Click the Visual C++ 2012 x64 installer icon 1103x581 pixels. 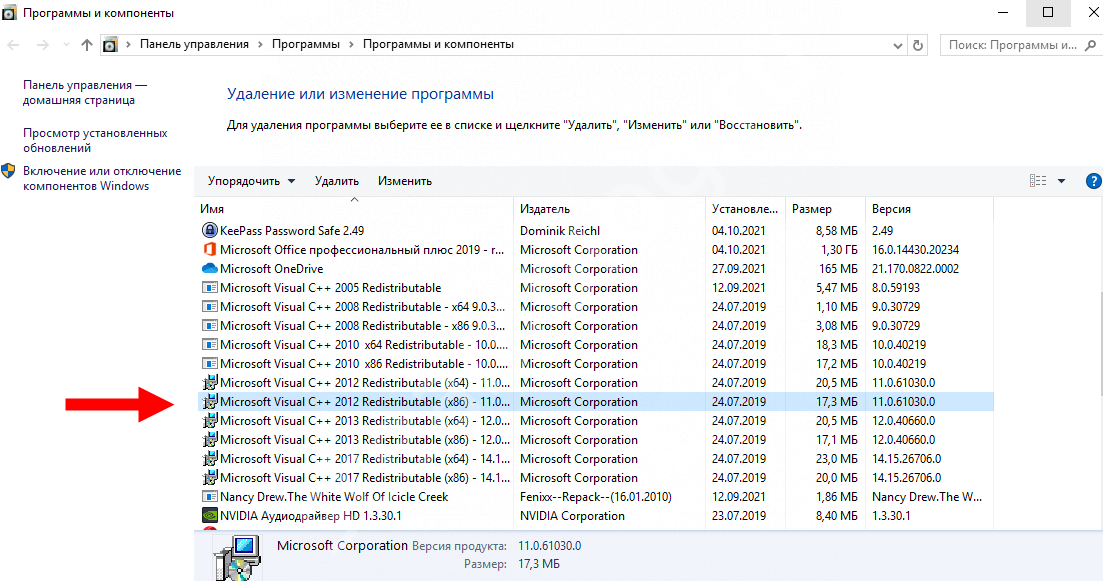(x=210, y=382)
